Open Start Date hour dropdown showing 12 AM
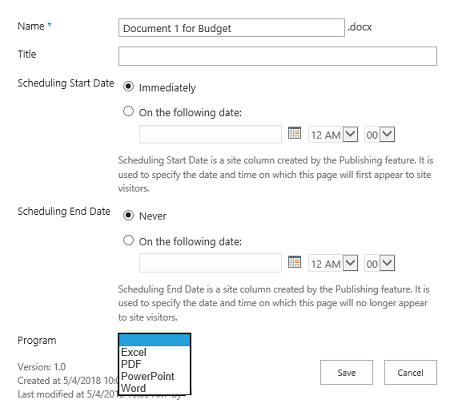Viewport: 458px width, 416px height. [333, 135]
